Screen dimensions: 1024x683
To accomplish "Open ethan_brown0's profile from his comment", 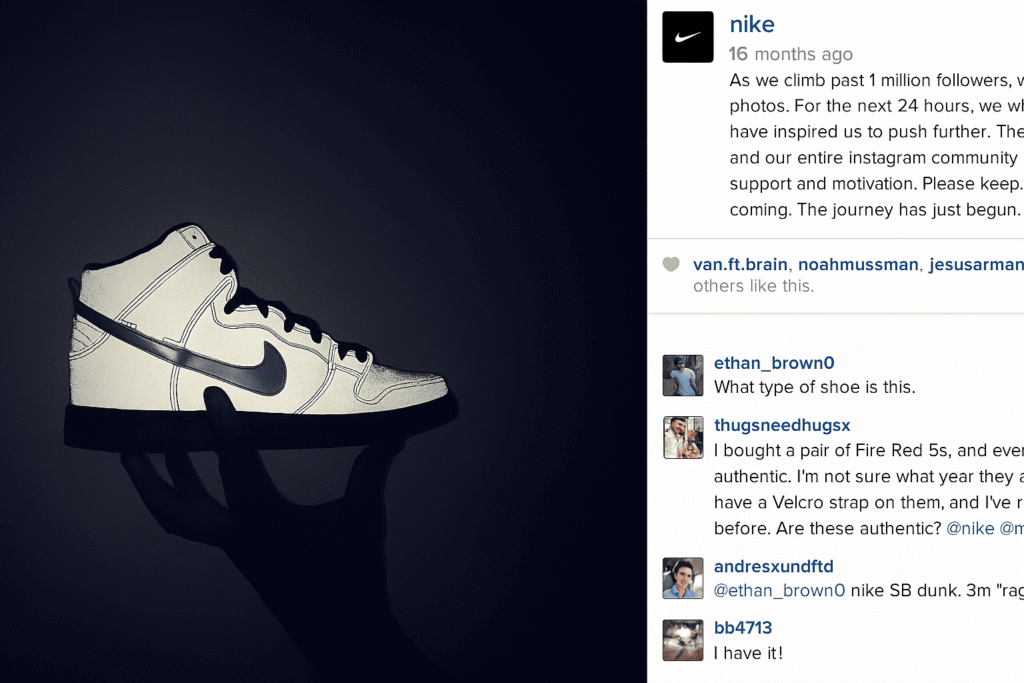I will tap(772, 362).
